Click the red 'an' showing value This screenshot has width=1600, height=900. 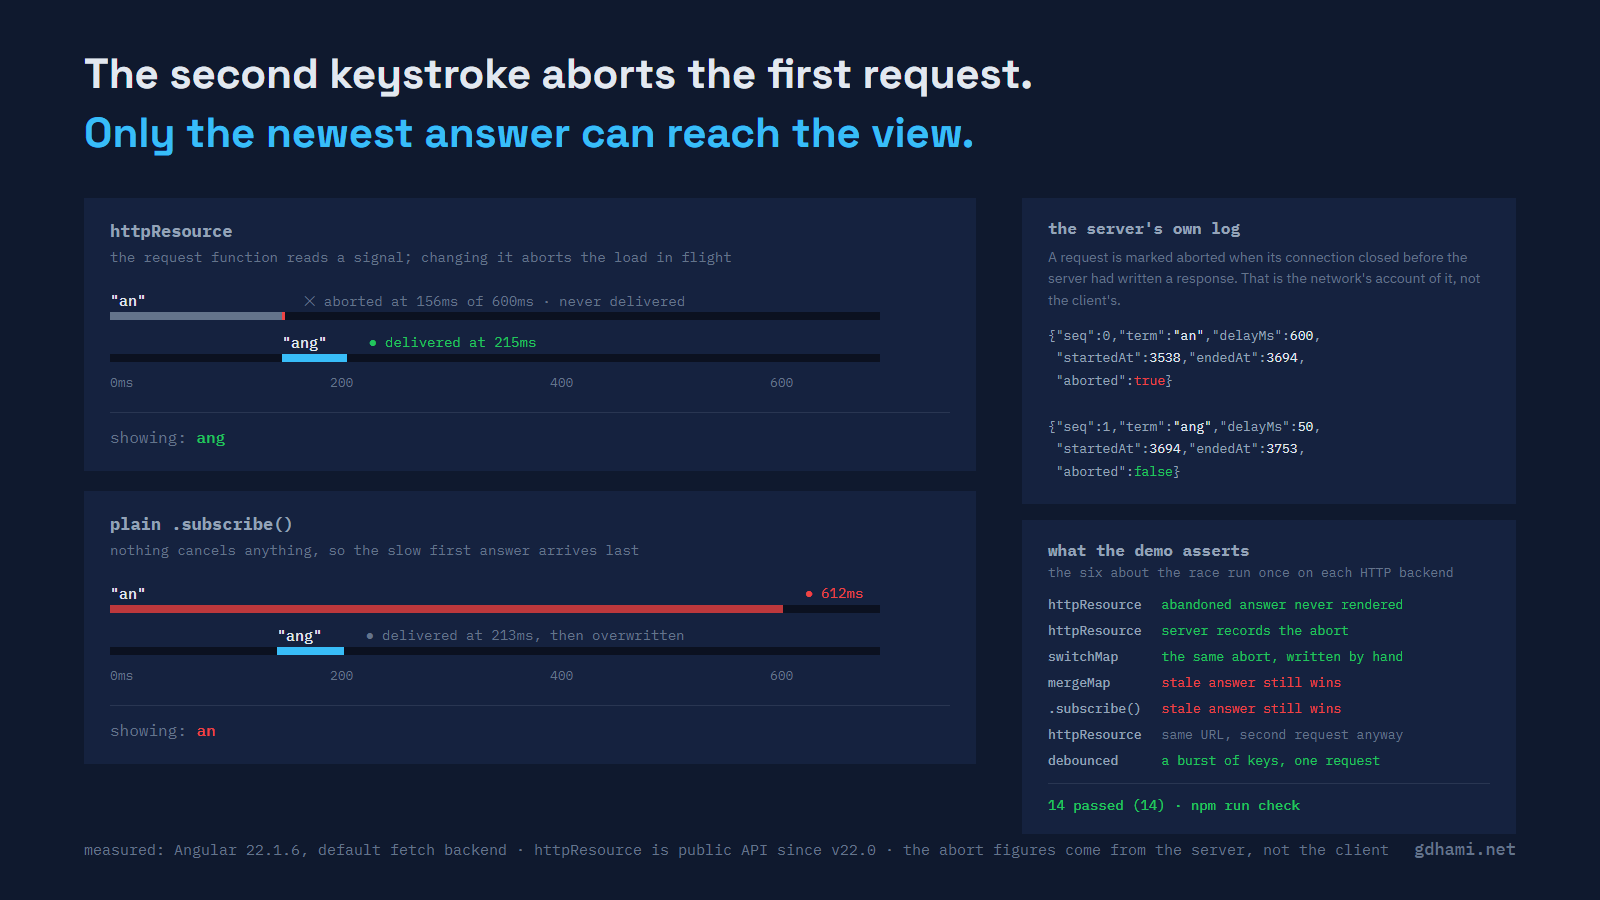pos(206,731)
